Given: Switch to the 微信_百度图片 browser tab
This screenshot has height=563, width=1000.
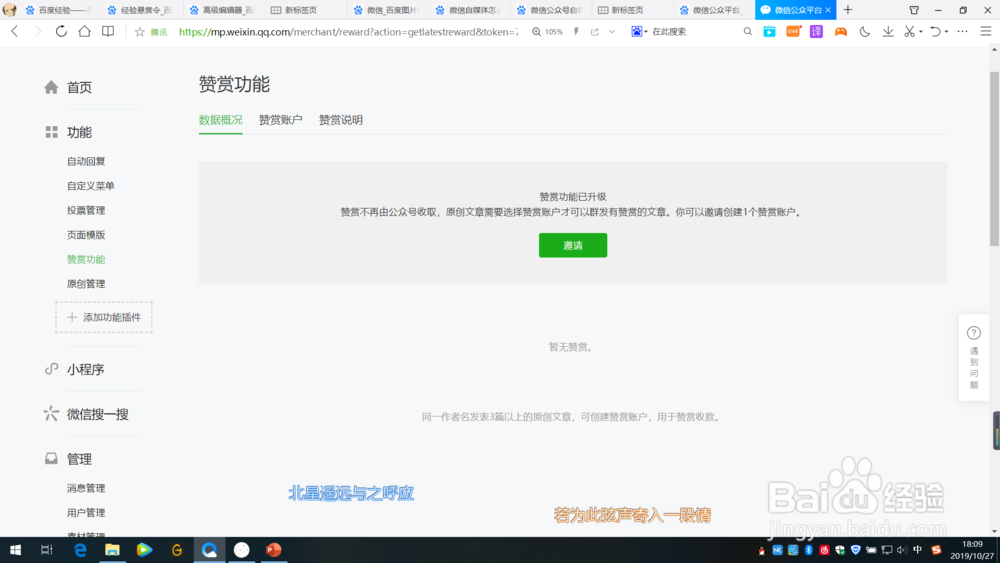Looking at the screenshot, I should coord(385,10).
